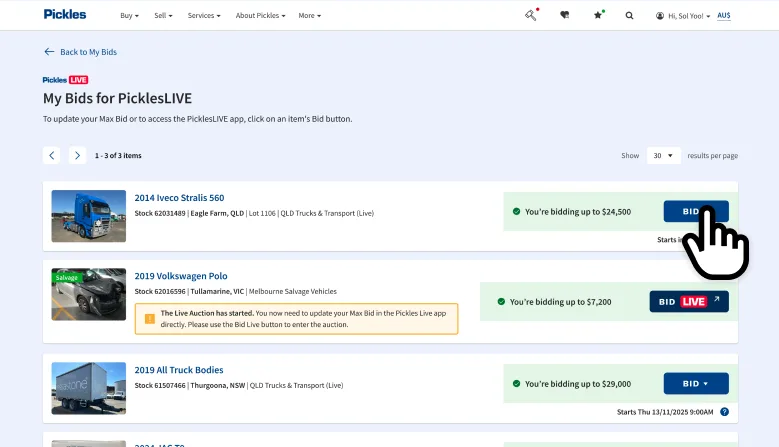Screen dimensions: 779x447
Task: Open BID dropdown for 2019 All Truck Bodies
Action: point(696,383)
